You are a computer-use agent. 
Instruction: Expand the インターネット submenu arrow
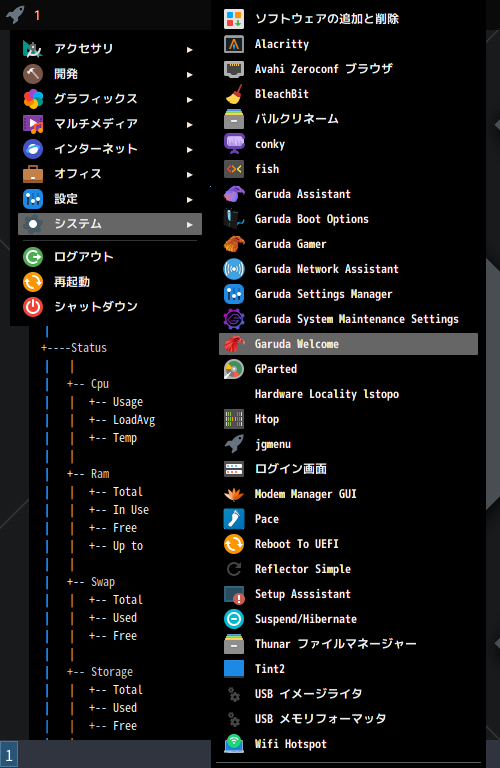point(190,149)
